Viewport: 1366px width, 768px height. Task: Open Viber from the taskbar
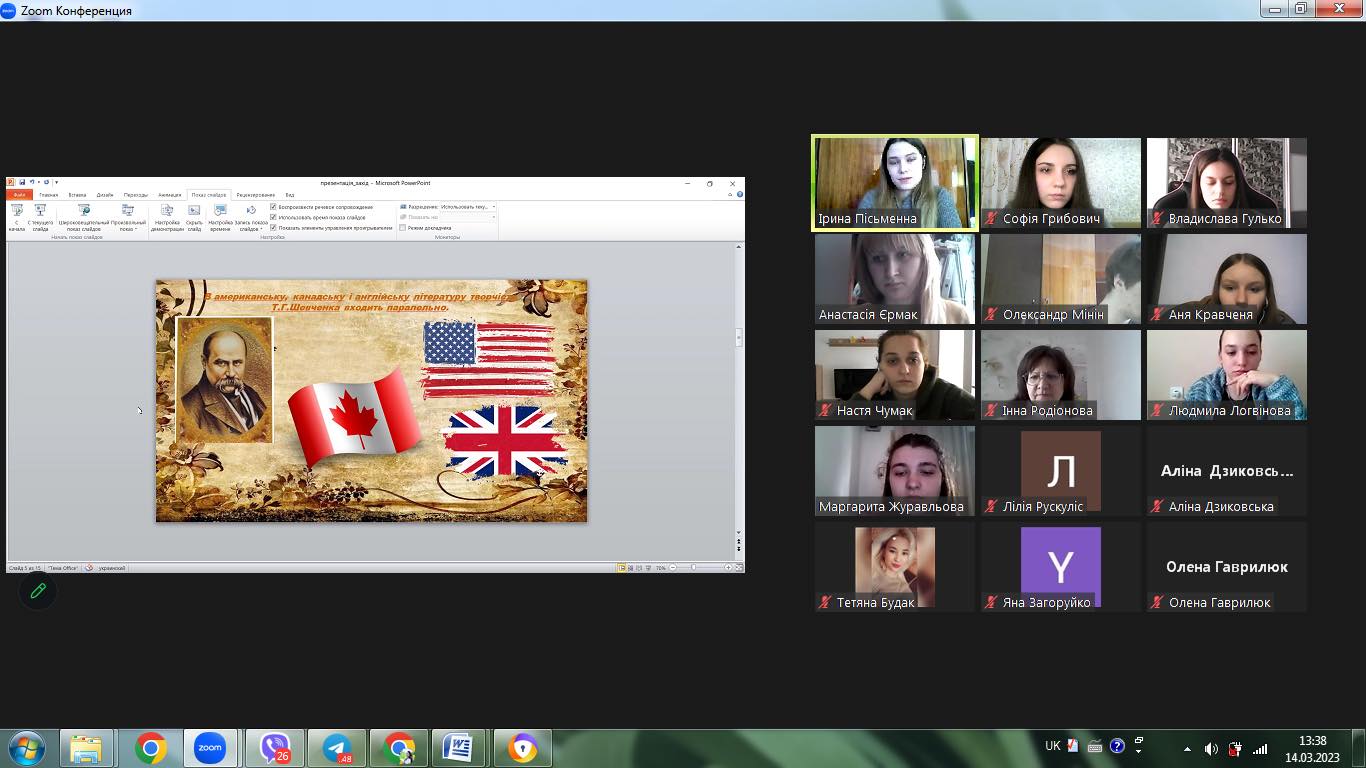tap(274, 747)
